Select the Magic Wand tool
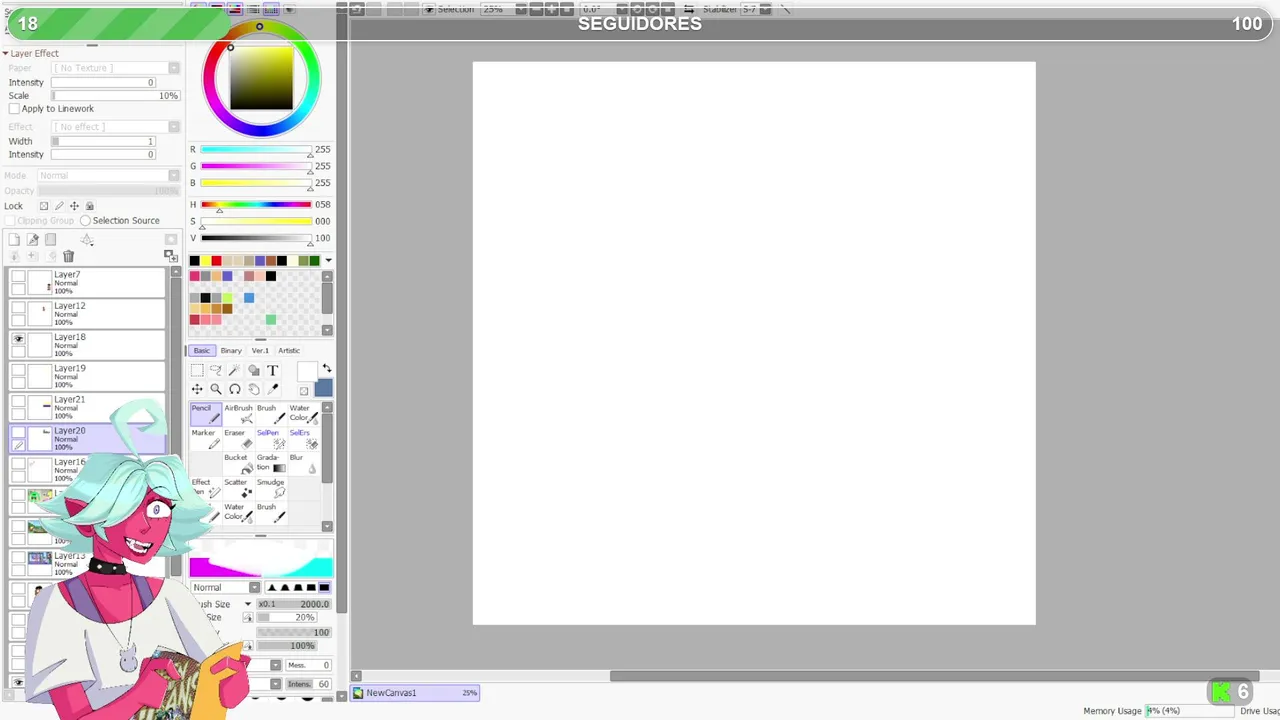Image resolution: width=1280 pixels, height=720 pixels. (234, 370)
